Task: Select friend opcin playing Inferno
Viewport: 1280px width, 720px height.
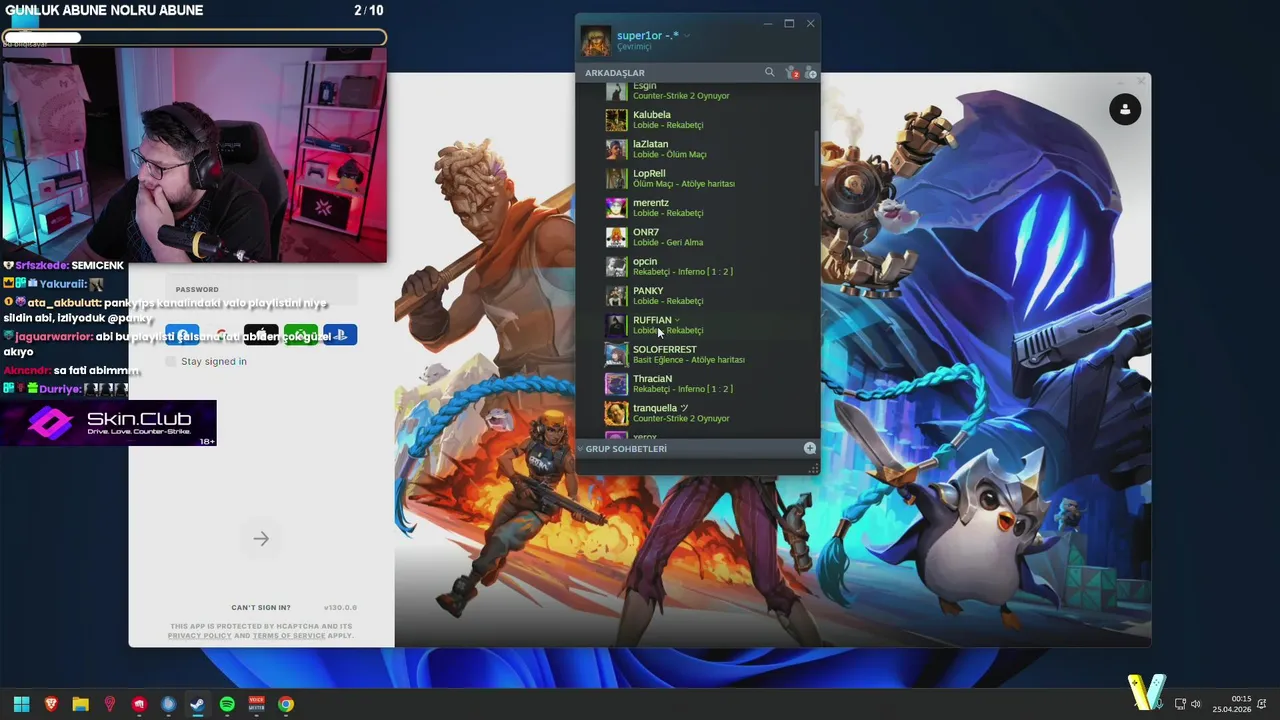Action: (x=698, y=266)
